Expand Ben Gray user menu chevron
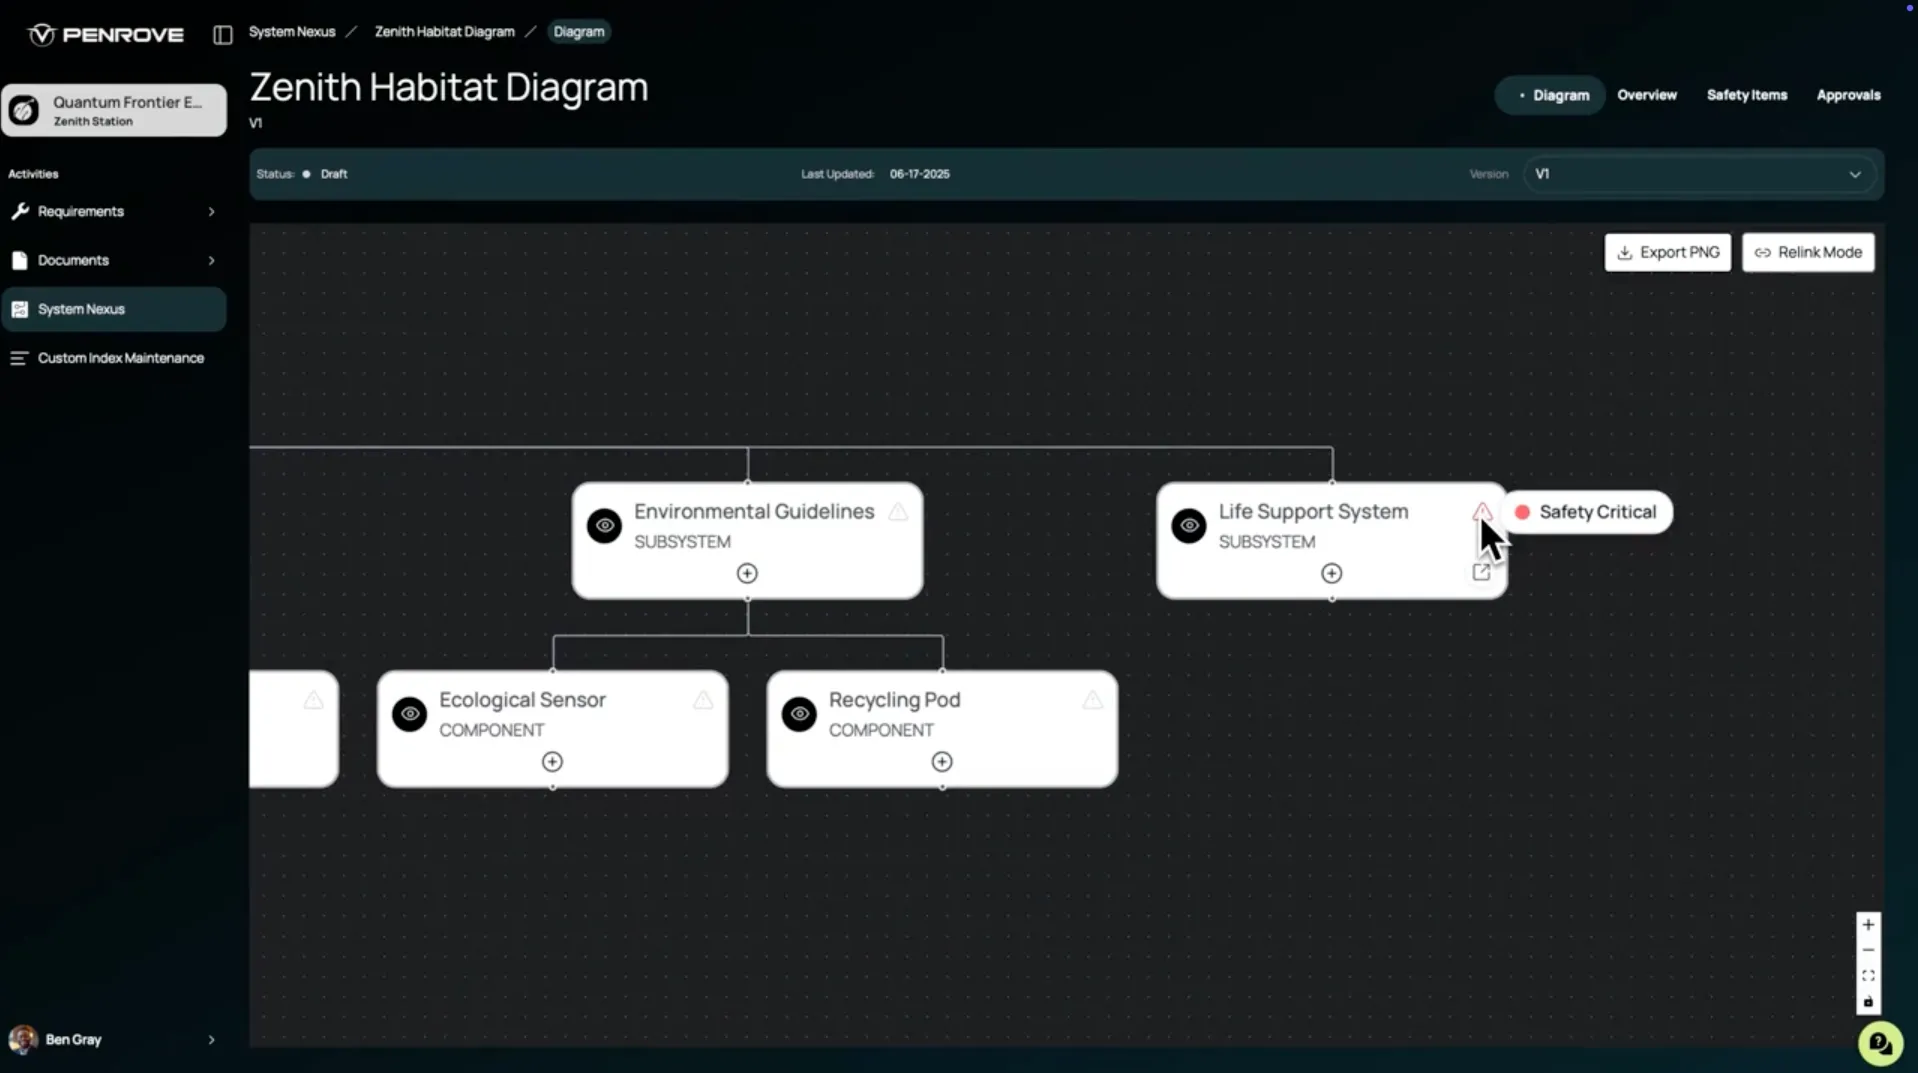Screen dimensions: 1918x1073 211,1040
